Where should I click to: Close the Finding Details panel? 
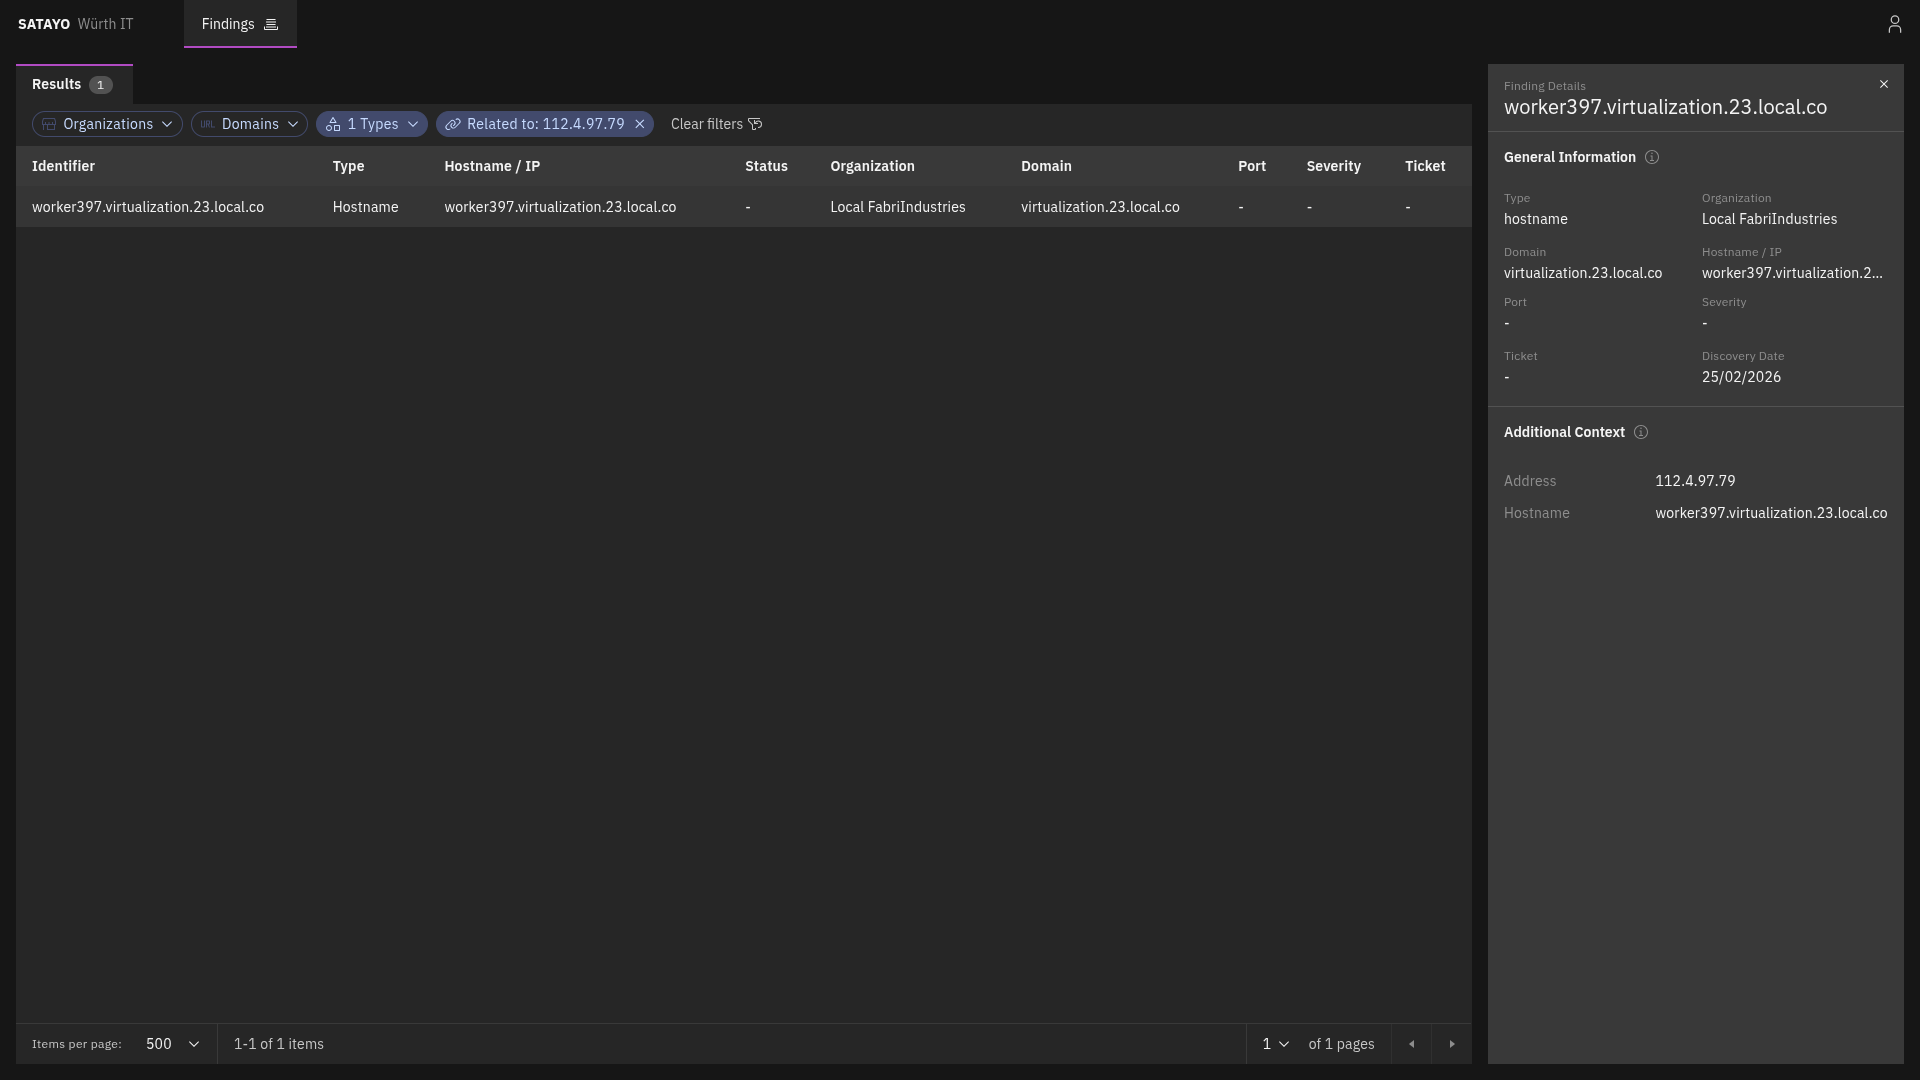tap(1884, 84)
